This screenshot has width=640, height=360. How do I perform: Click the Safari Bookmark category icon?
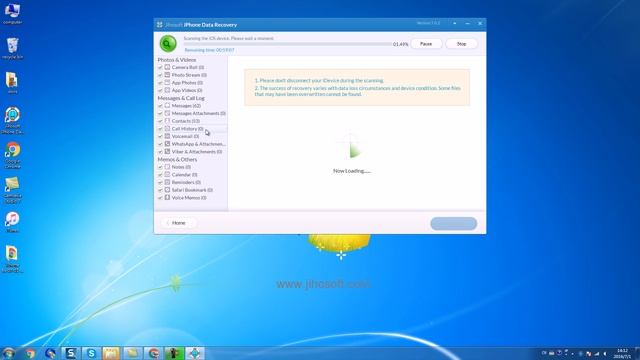[167, 190]
